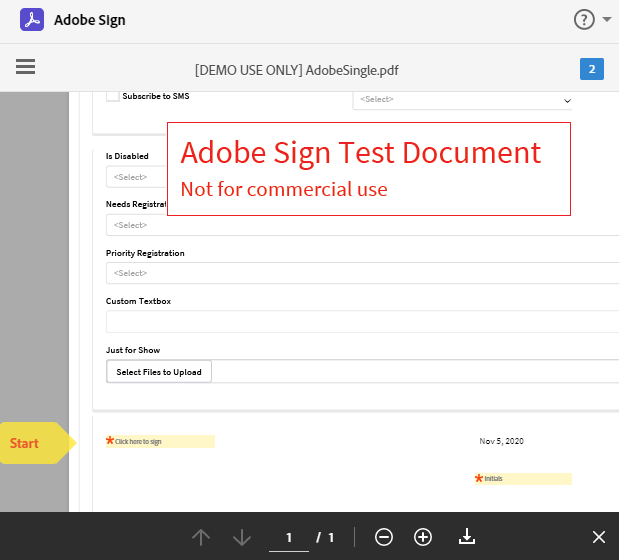Viewport: 619px width, 560px height.
Task: Toggle the Subscribe to SMS checkbox
Action: (113, 96)
